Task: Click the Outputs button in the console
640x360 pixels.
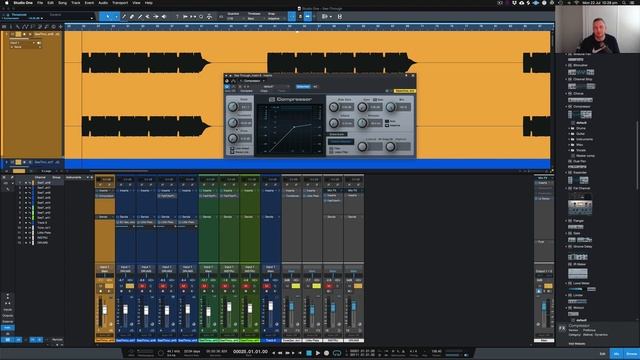Action: 8,316
